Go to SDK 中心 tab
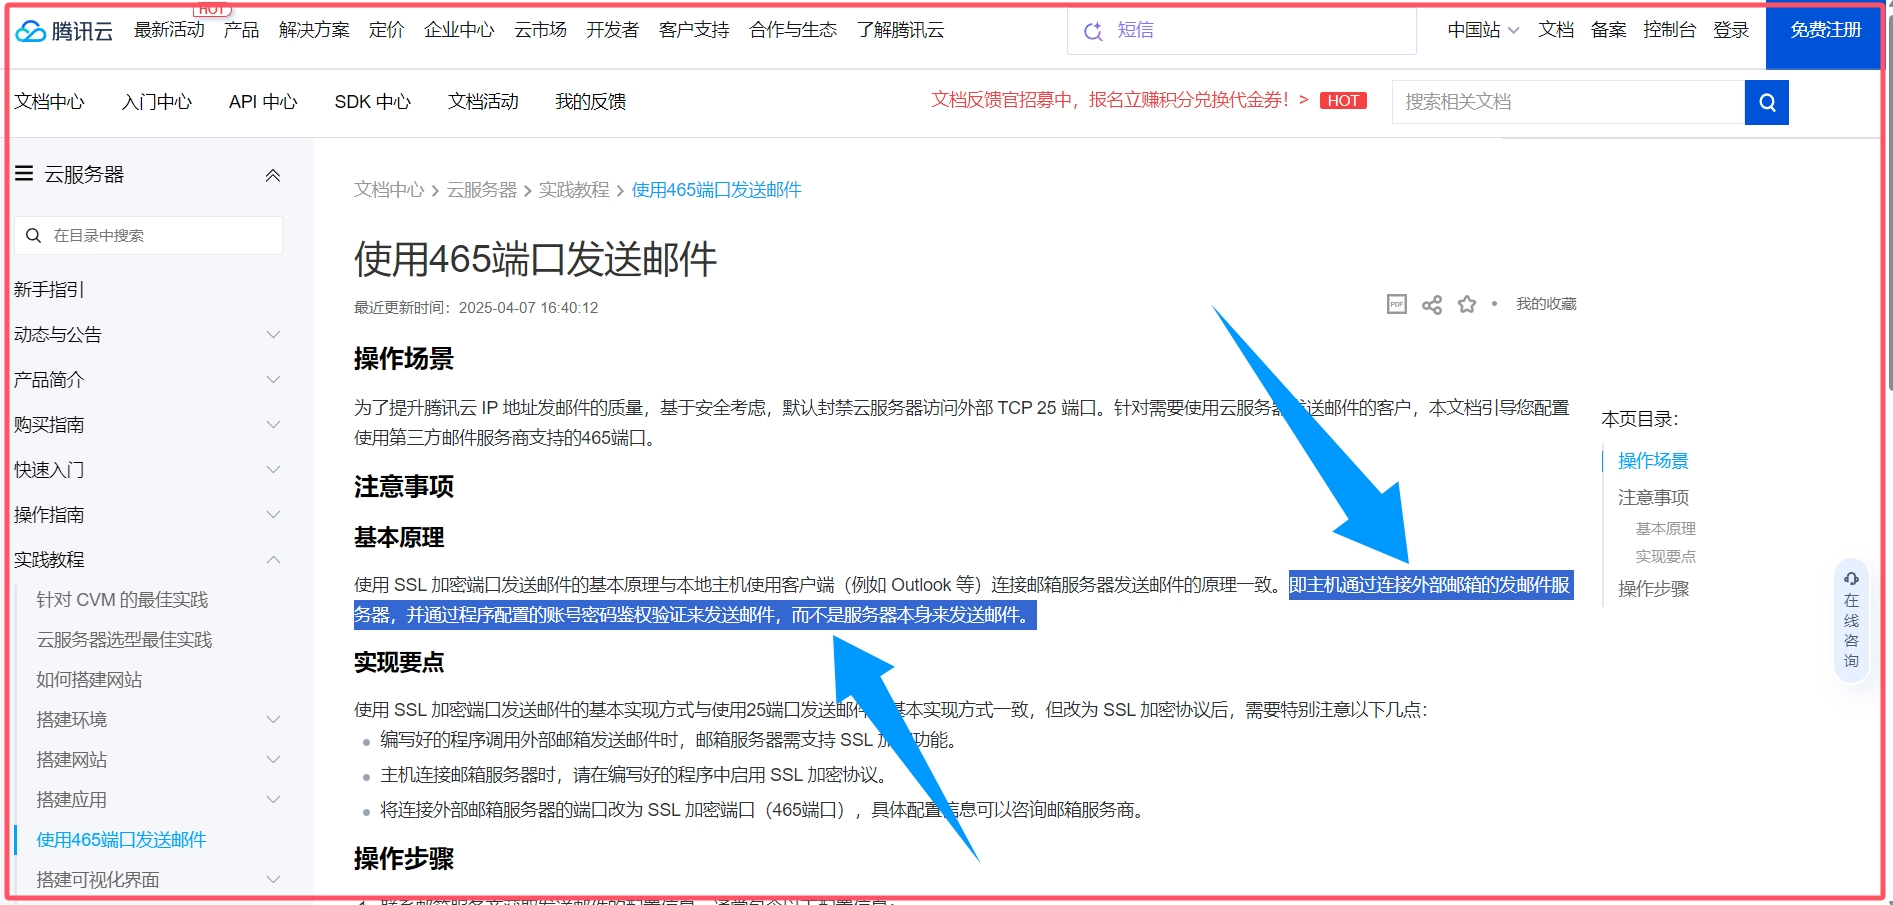 [373, 102]
